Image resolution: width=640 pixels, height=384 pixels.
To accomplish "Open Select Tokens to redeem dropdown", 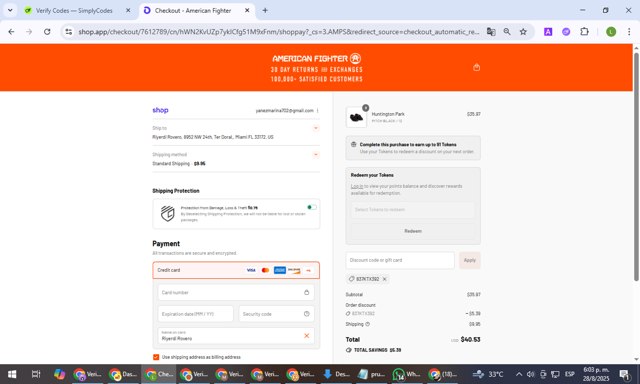I will click(x=413, y=210).
